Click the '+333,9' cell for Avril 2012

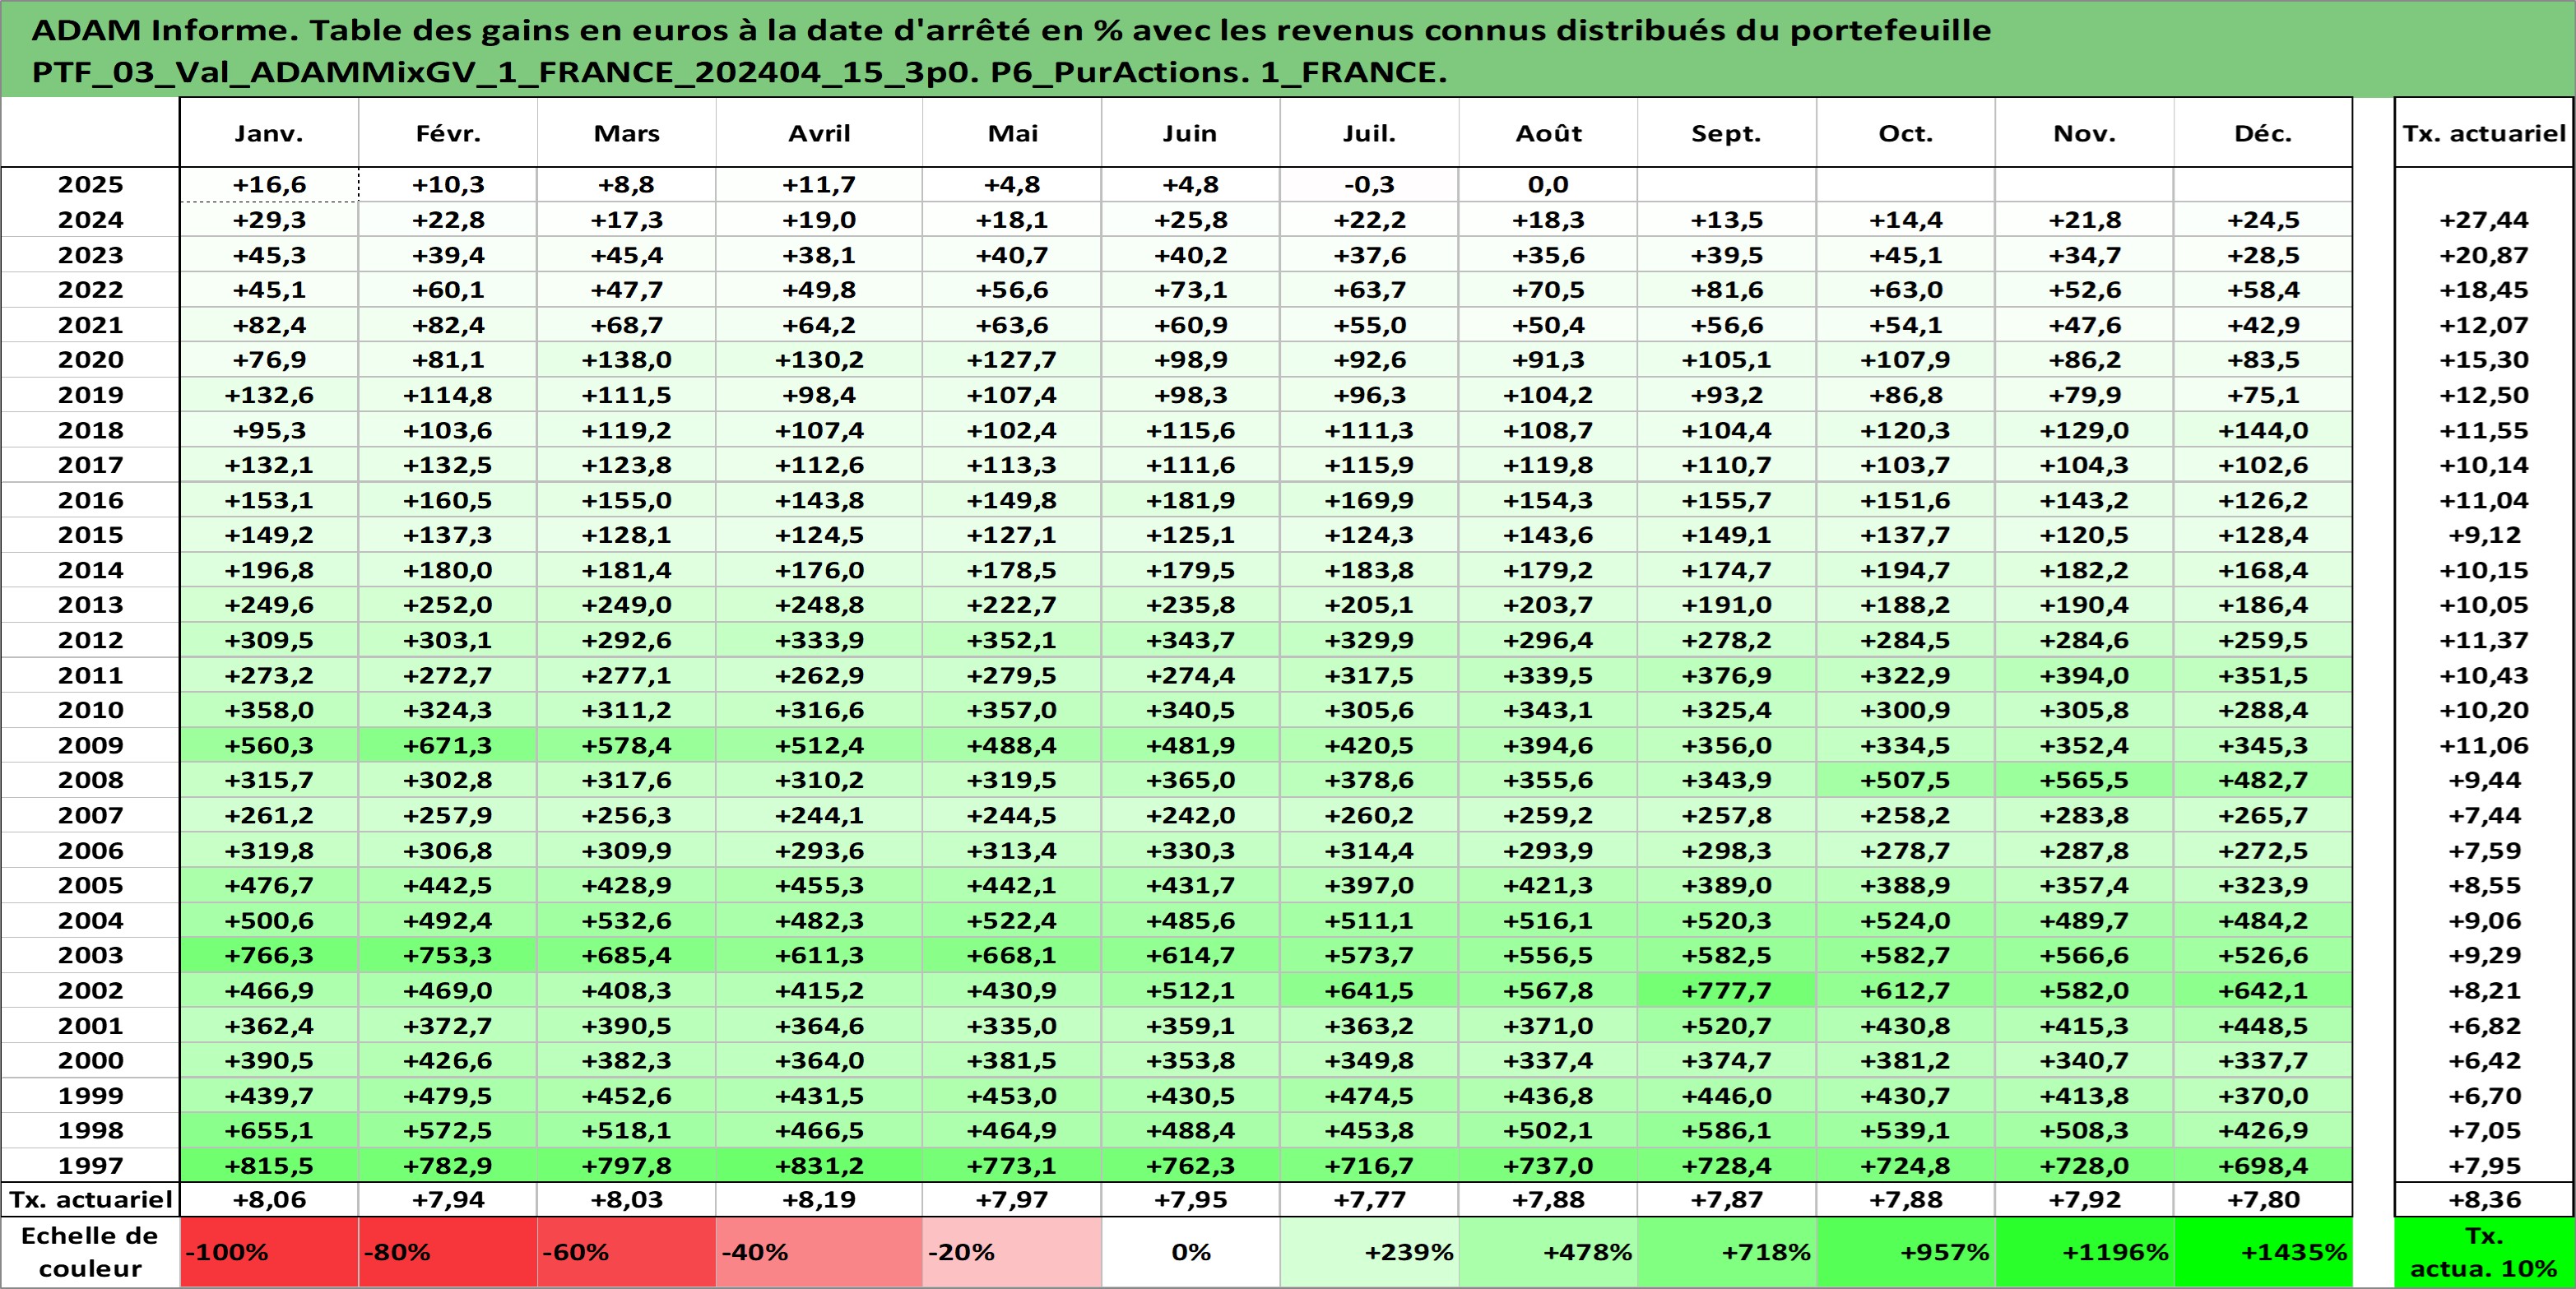click(819, 640)
